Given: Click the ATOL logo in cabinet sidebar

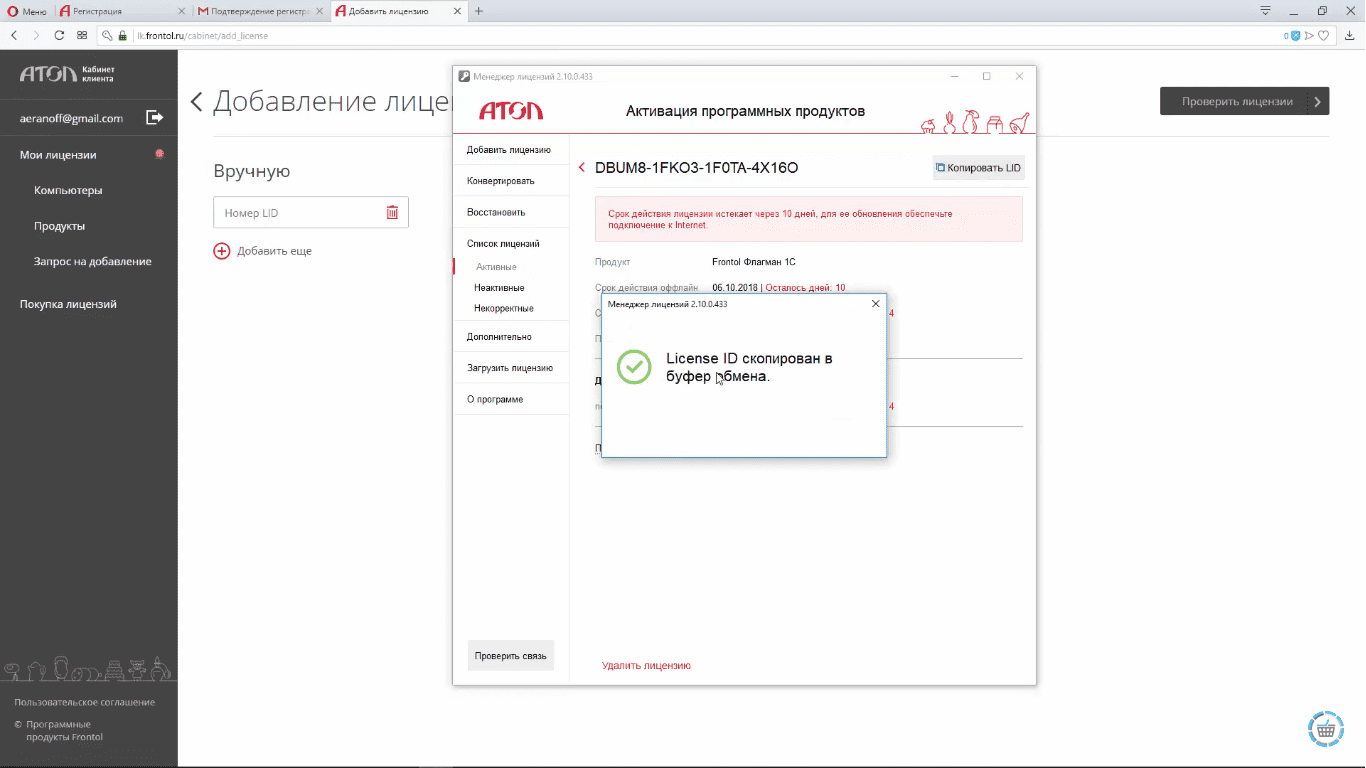Looking at the screenshot, I should coord(48,75).
